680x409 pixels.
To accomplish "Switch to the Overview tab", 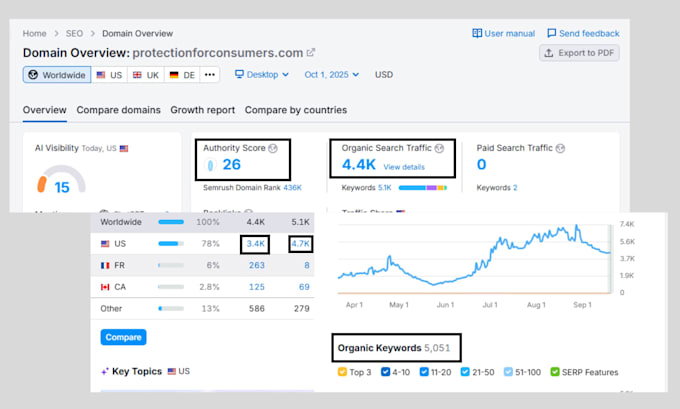I will pyautogui.click(x=45, y=110).
